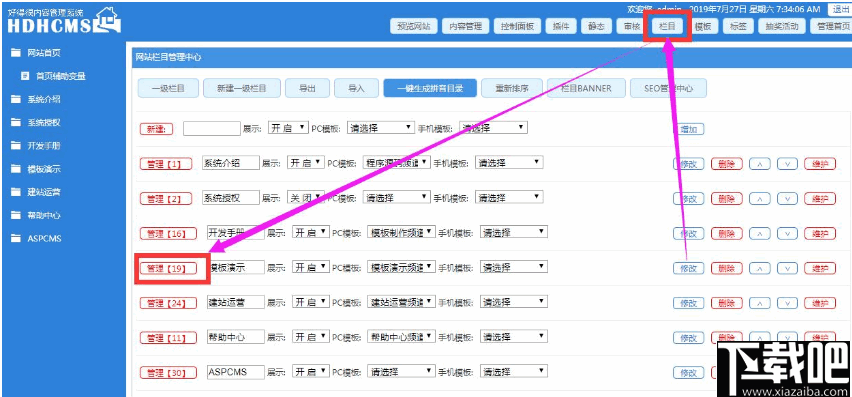852x397 pixels.
Task: Open 展示 dropdown for 帮助中心 row
Action: pos(311,336)
